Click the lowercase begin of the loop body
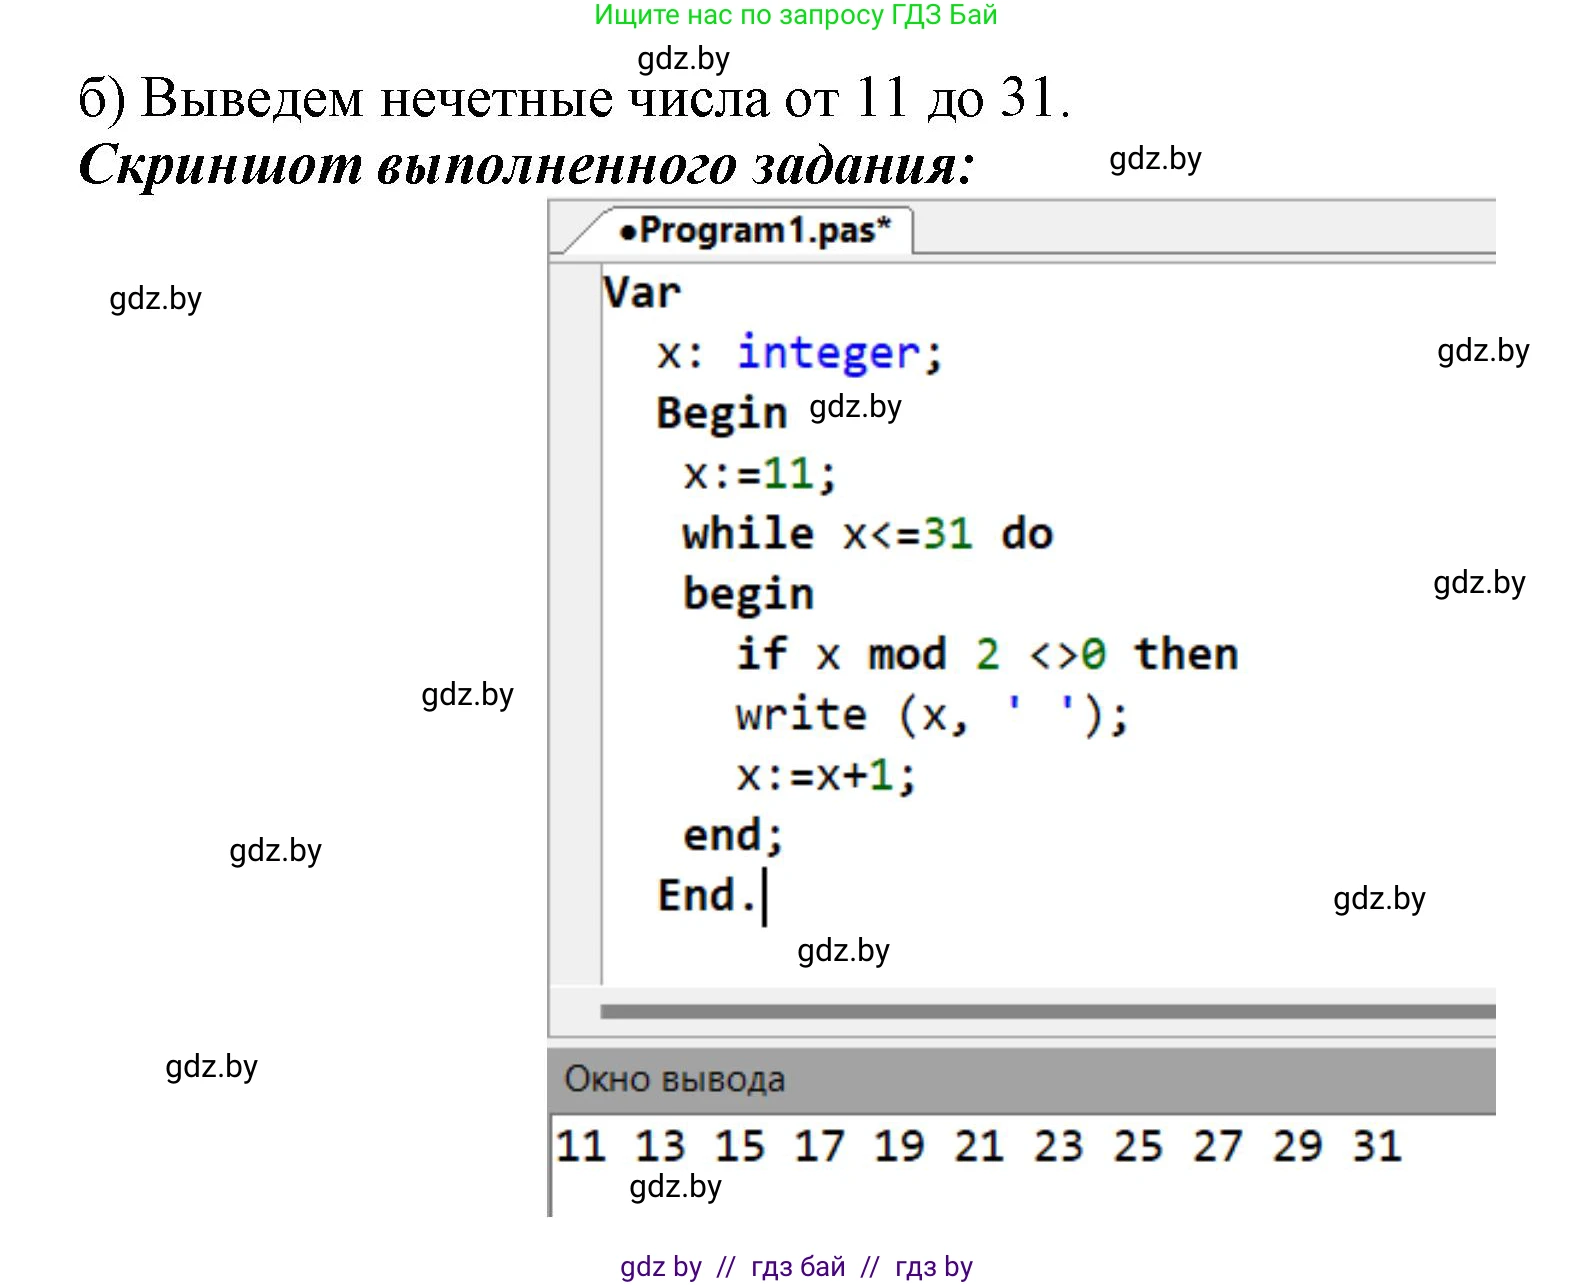The width and height of the screenshot is (1595, 1285). pyautogui.click(x=747, y=594)
